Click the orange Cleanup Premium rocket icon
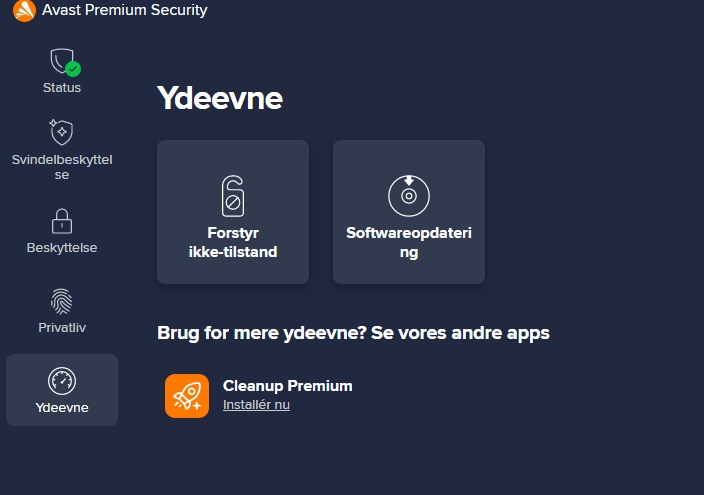704x495 pixels. click(187, 396)
